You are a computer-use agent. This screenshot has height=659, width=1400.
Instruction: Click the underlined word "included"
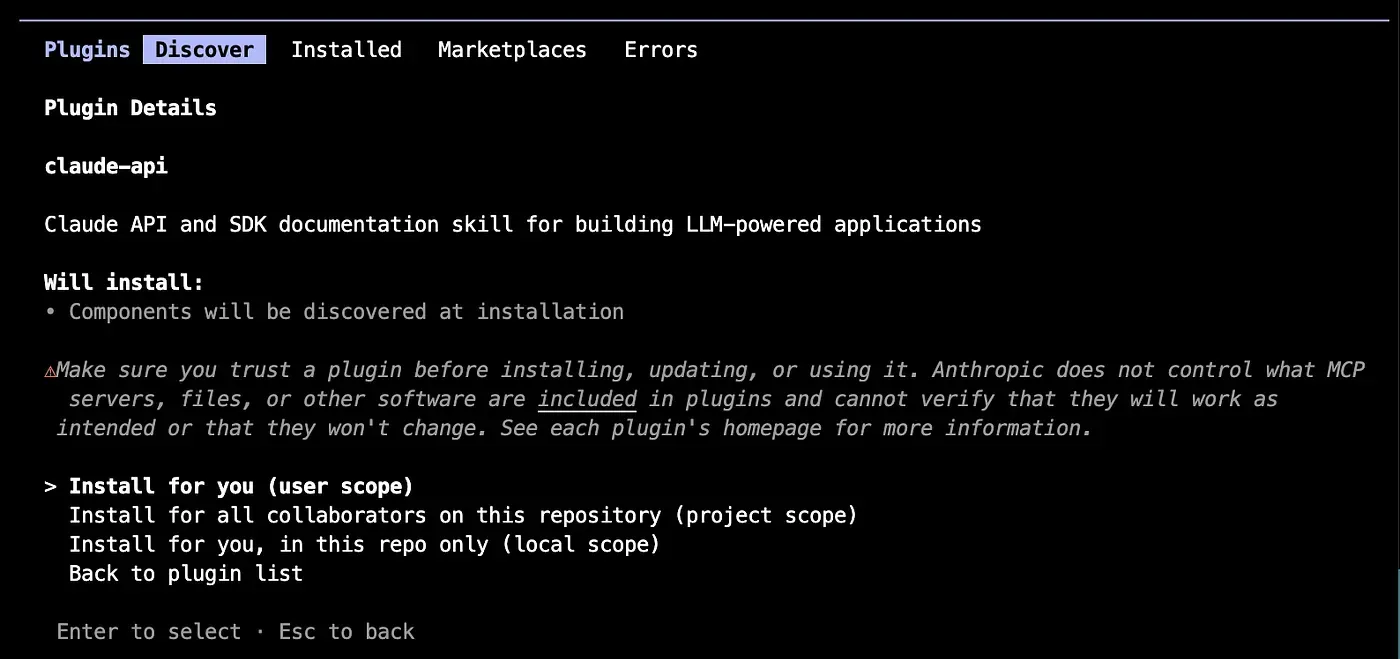tap(587, 400)
